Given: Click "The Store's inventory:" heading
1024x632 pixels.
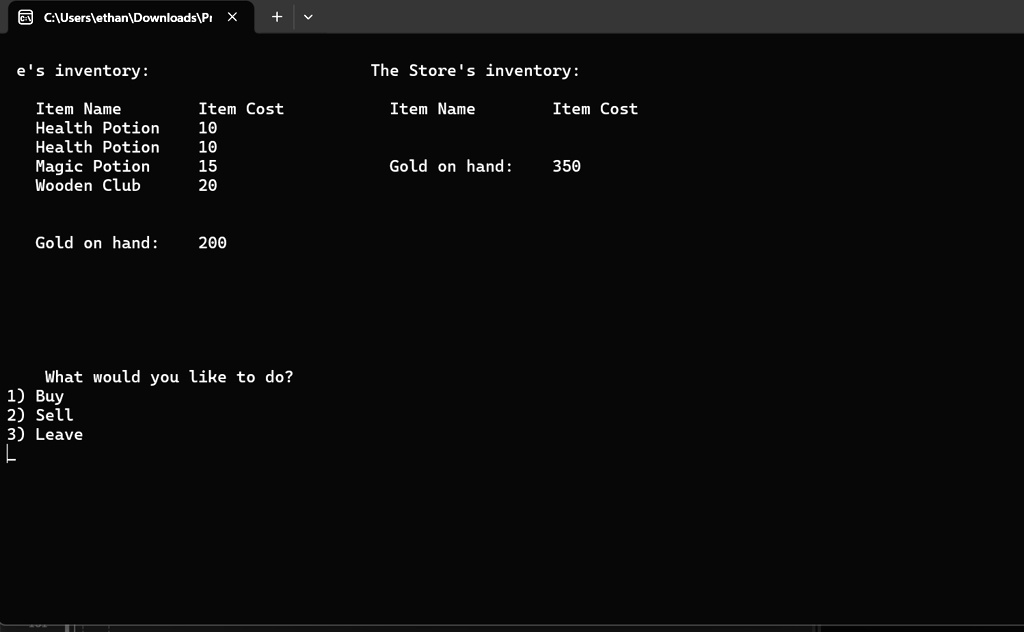Looking at the screenshot, I should (x=475, y=71).
